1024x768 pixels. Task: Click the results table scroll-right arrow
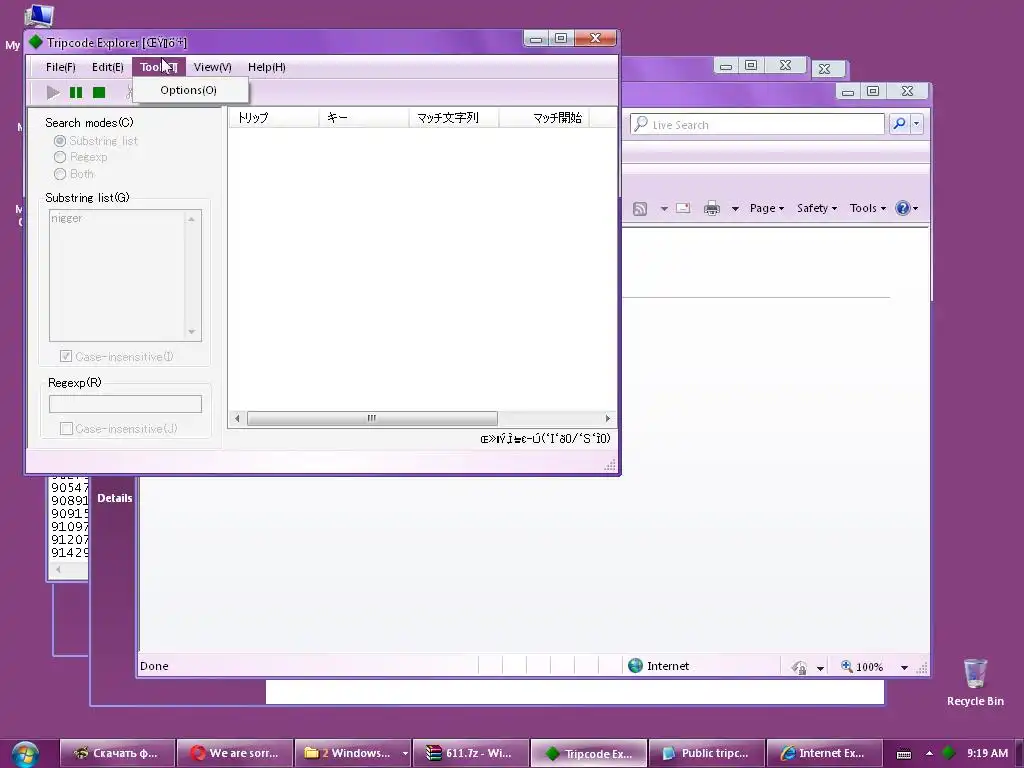(607, 418)
